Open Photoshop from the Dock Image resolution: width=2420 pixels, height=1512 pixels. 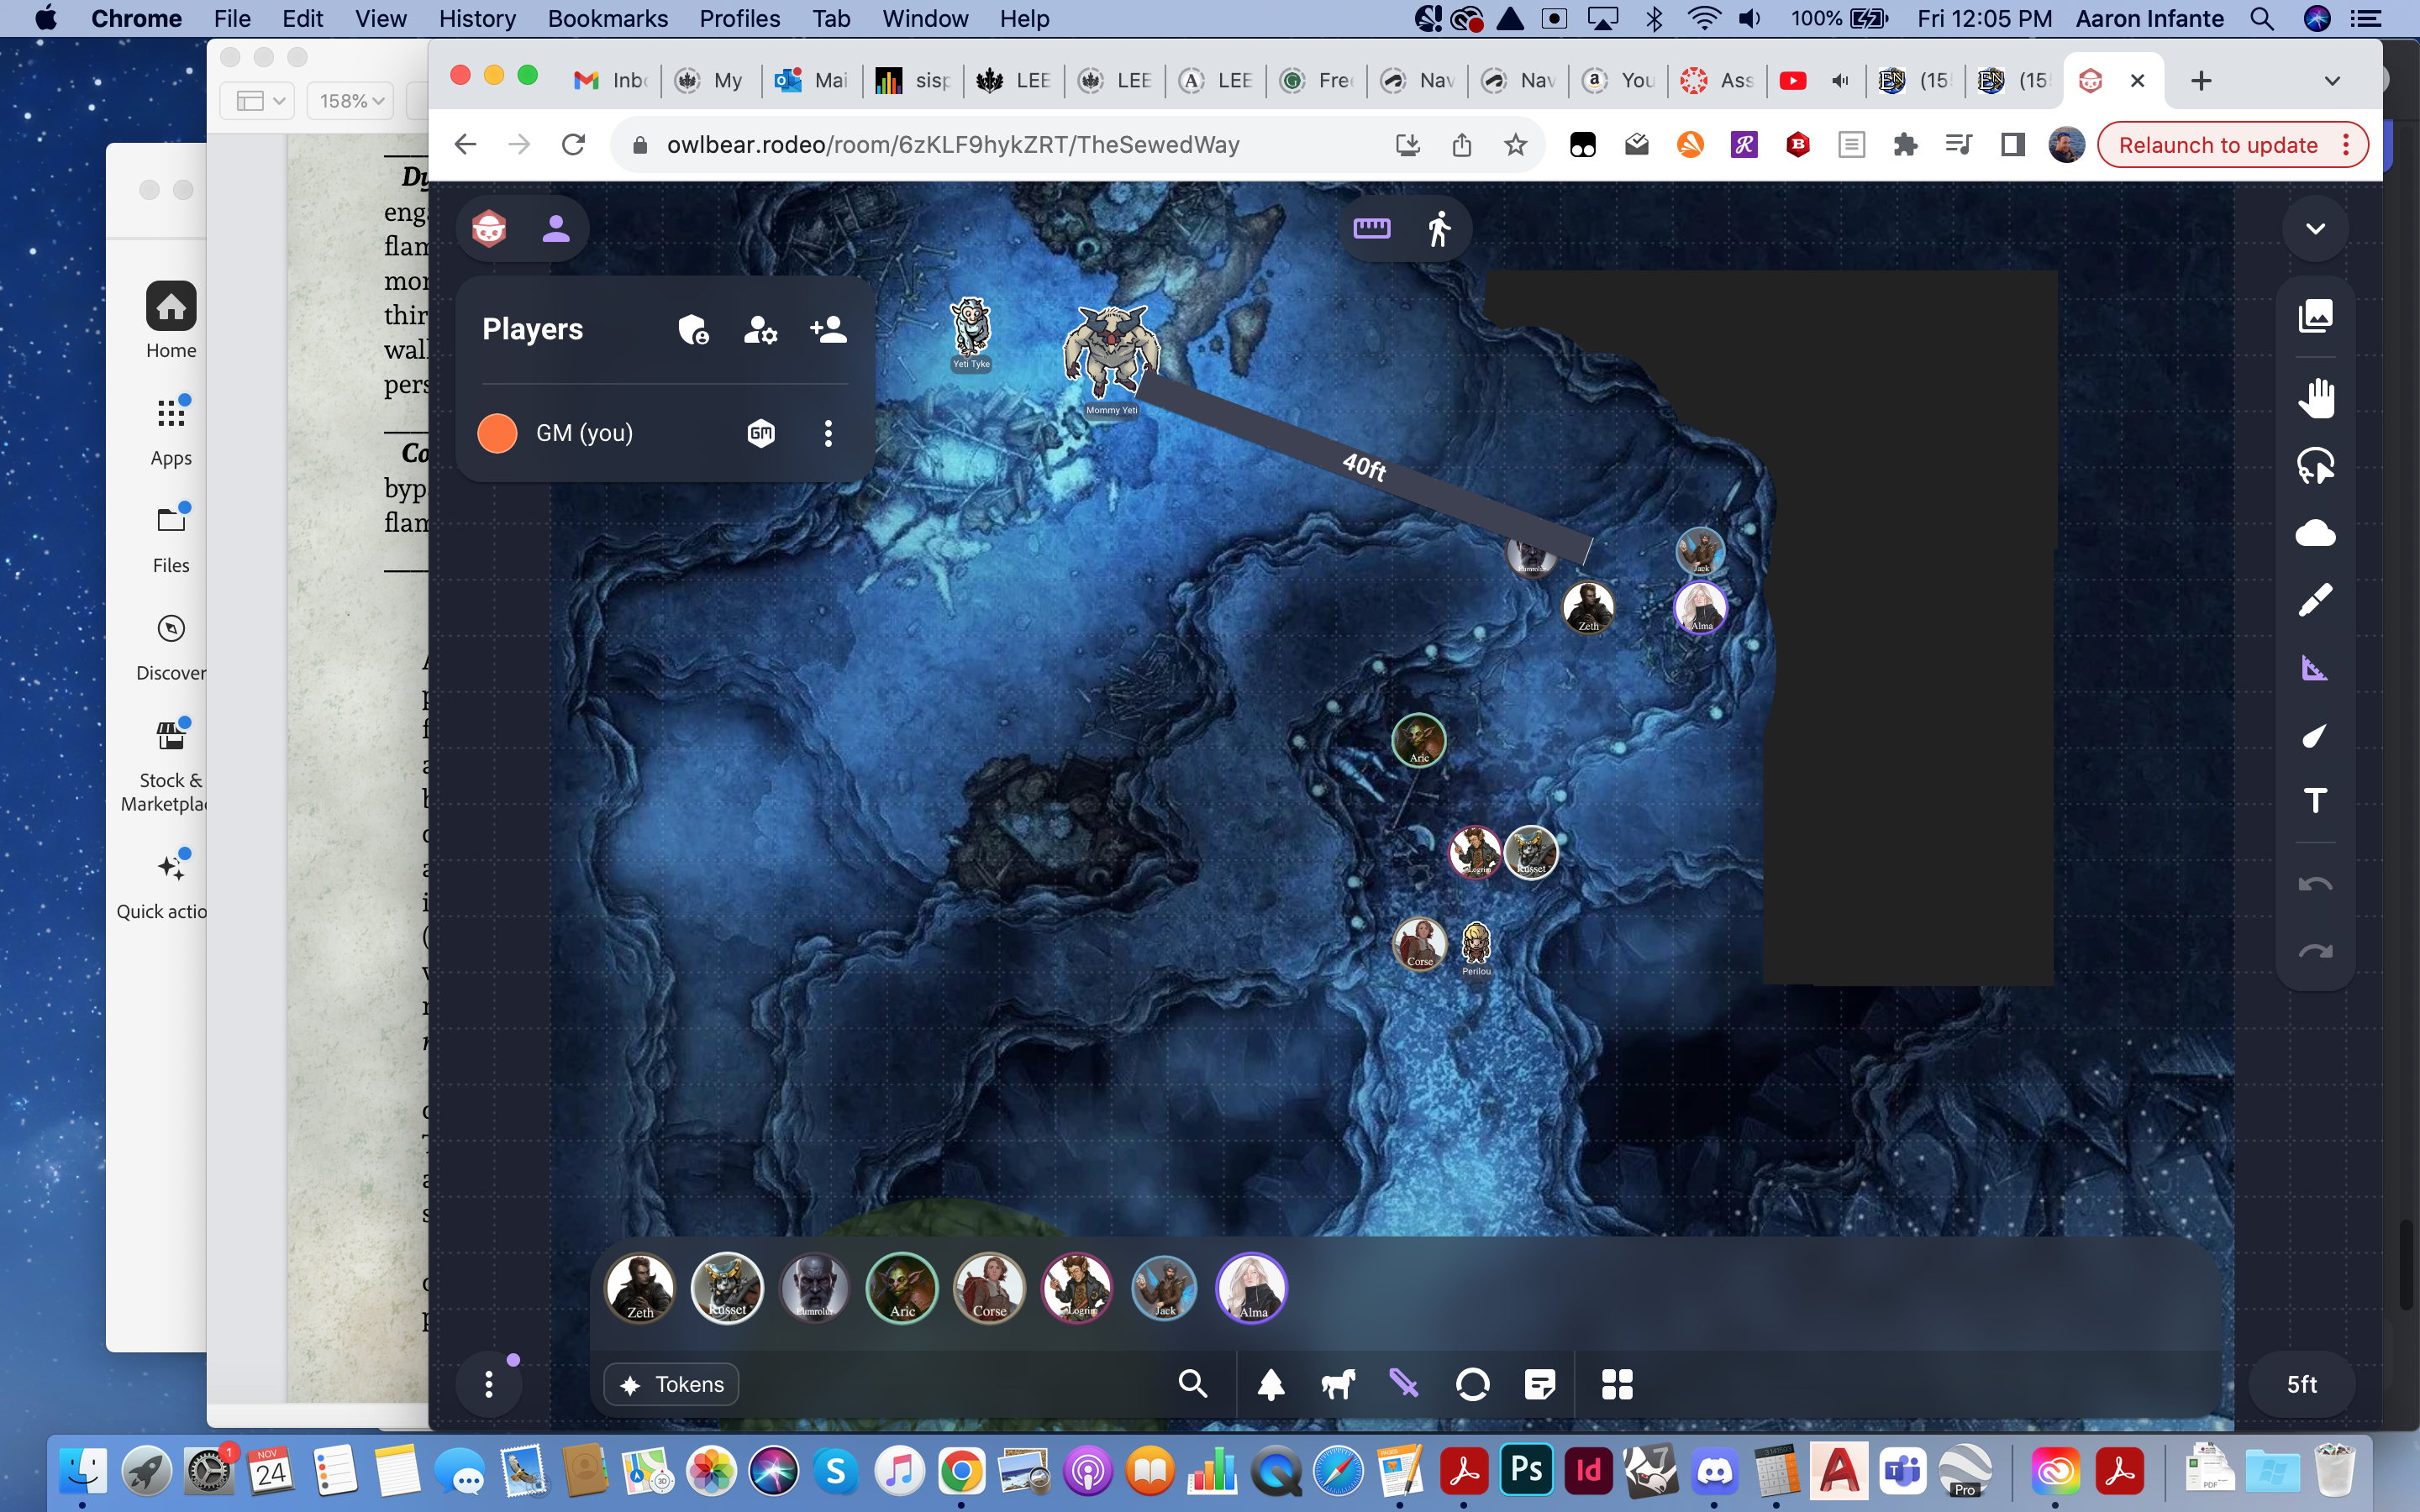pos(1526,1470)
